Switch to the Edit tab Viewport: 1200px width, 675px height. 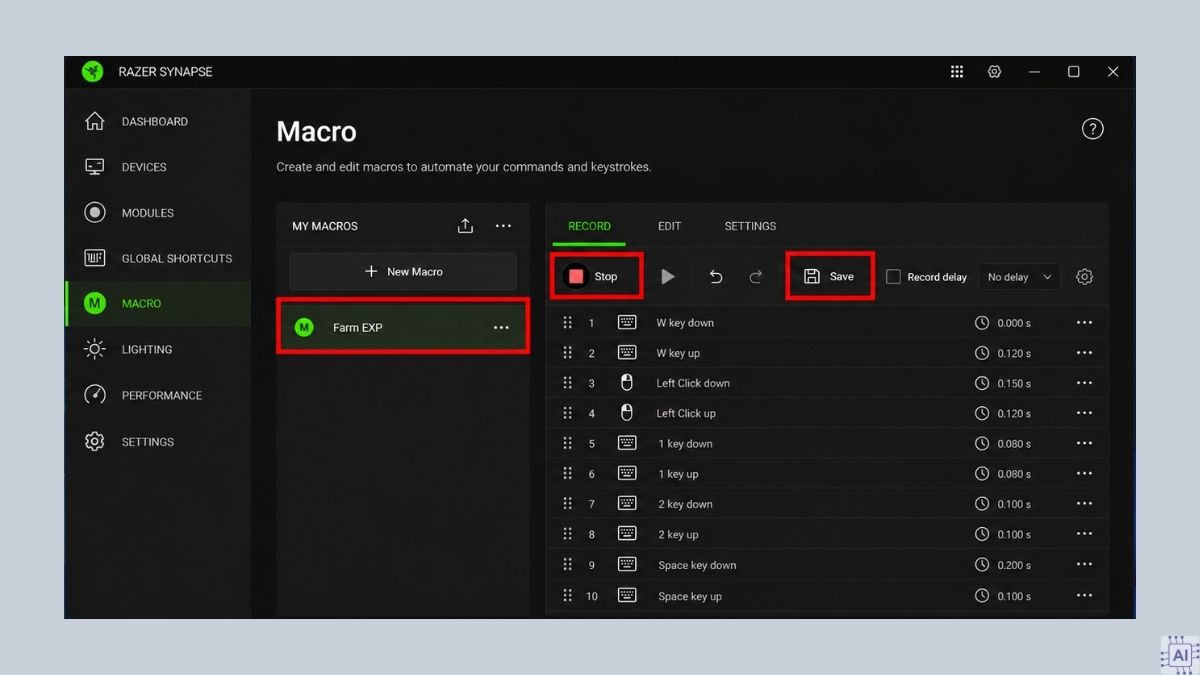[670, 226]
